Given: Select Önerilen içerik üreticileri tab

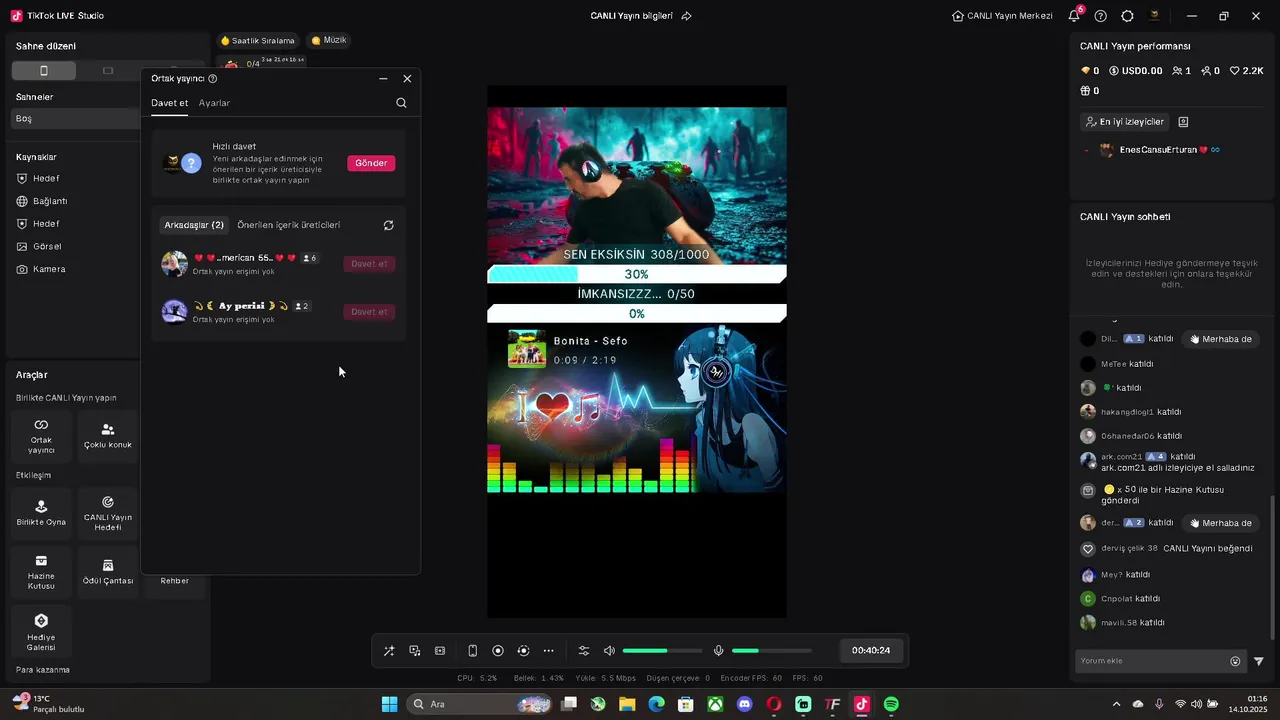Looking at the screenshot, I should (x=289, y=225).
